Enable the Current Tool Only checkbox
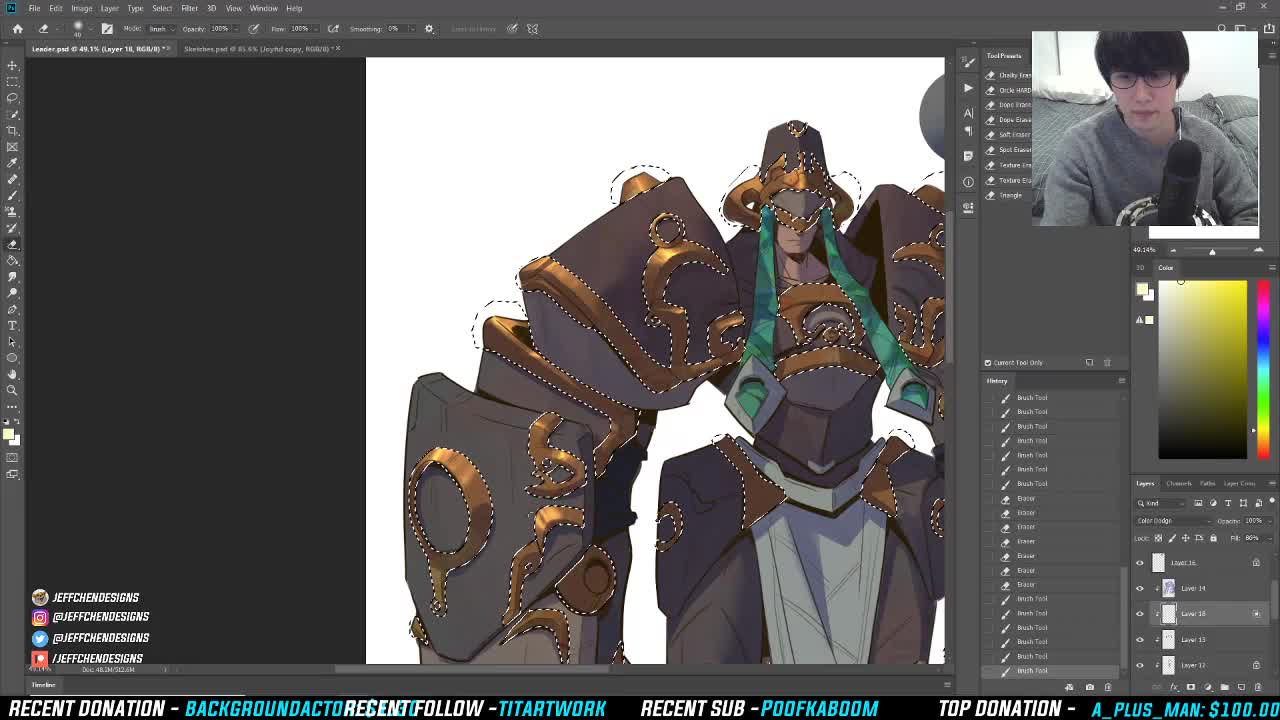Image resolution: width=1280 pixels, height=720 pixels. [x=988, y=362]
